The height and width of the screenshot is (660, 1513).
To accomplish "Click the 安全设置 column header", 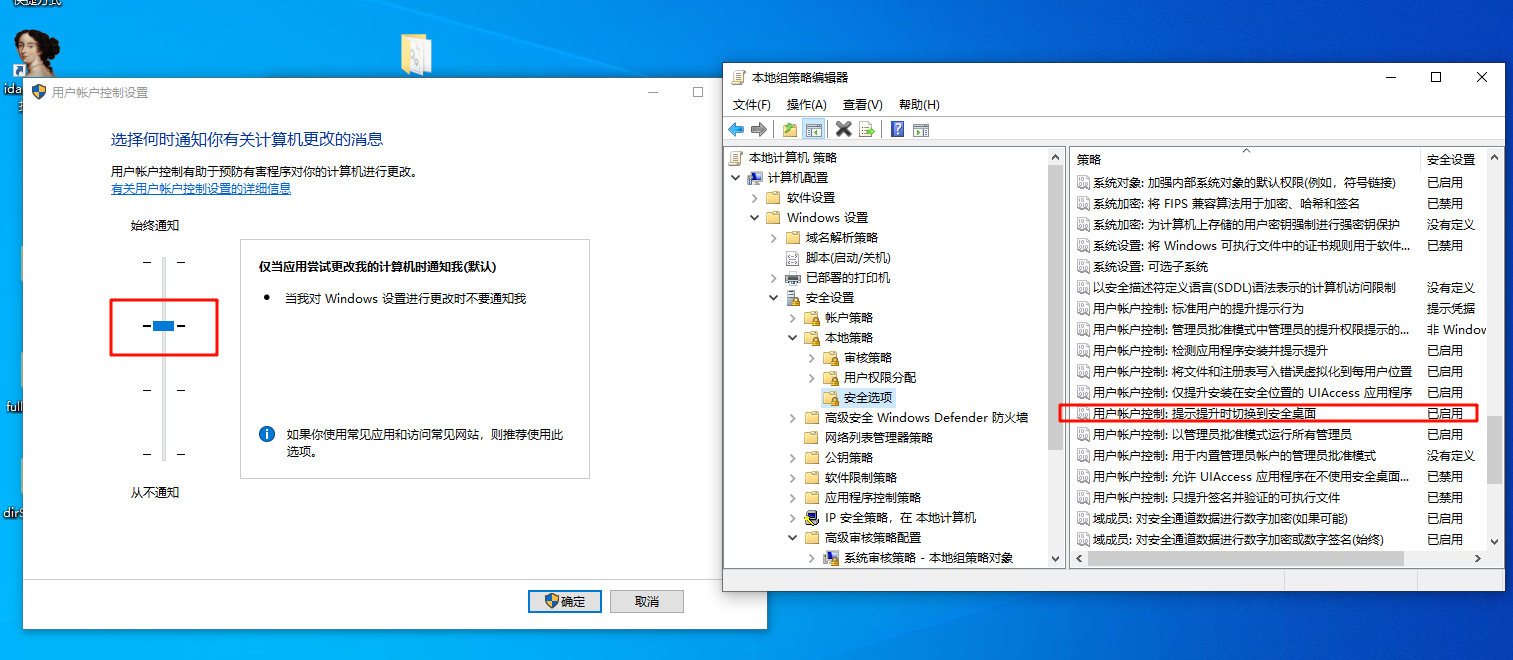I will coord(1452,160).
